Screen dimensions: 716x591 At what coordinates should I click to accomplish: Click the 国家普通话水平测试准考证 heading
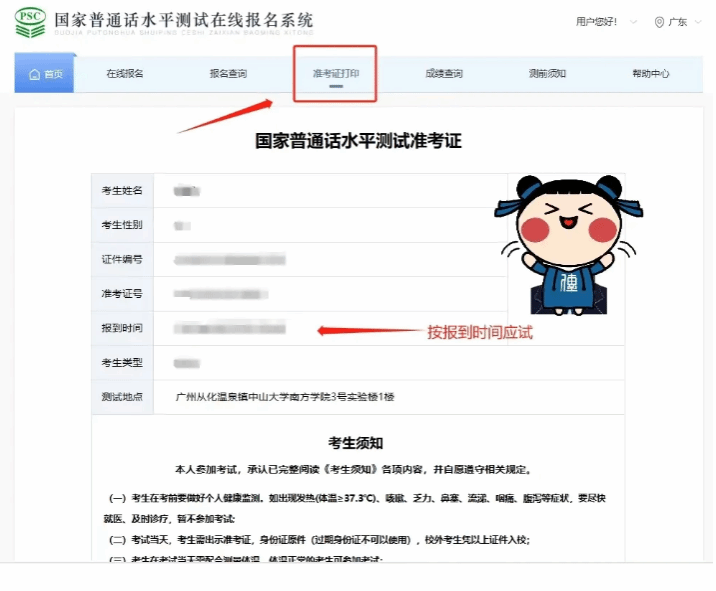(x=358, y=141)
